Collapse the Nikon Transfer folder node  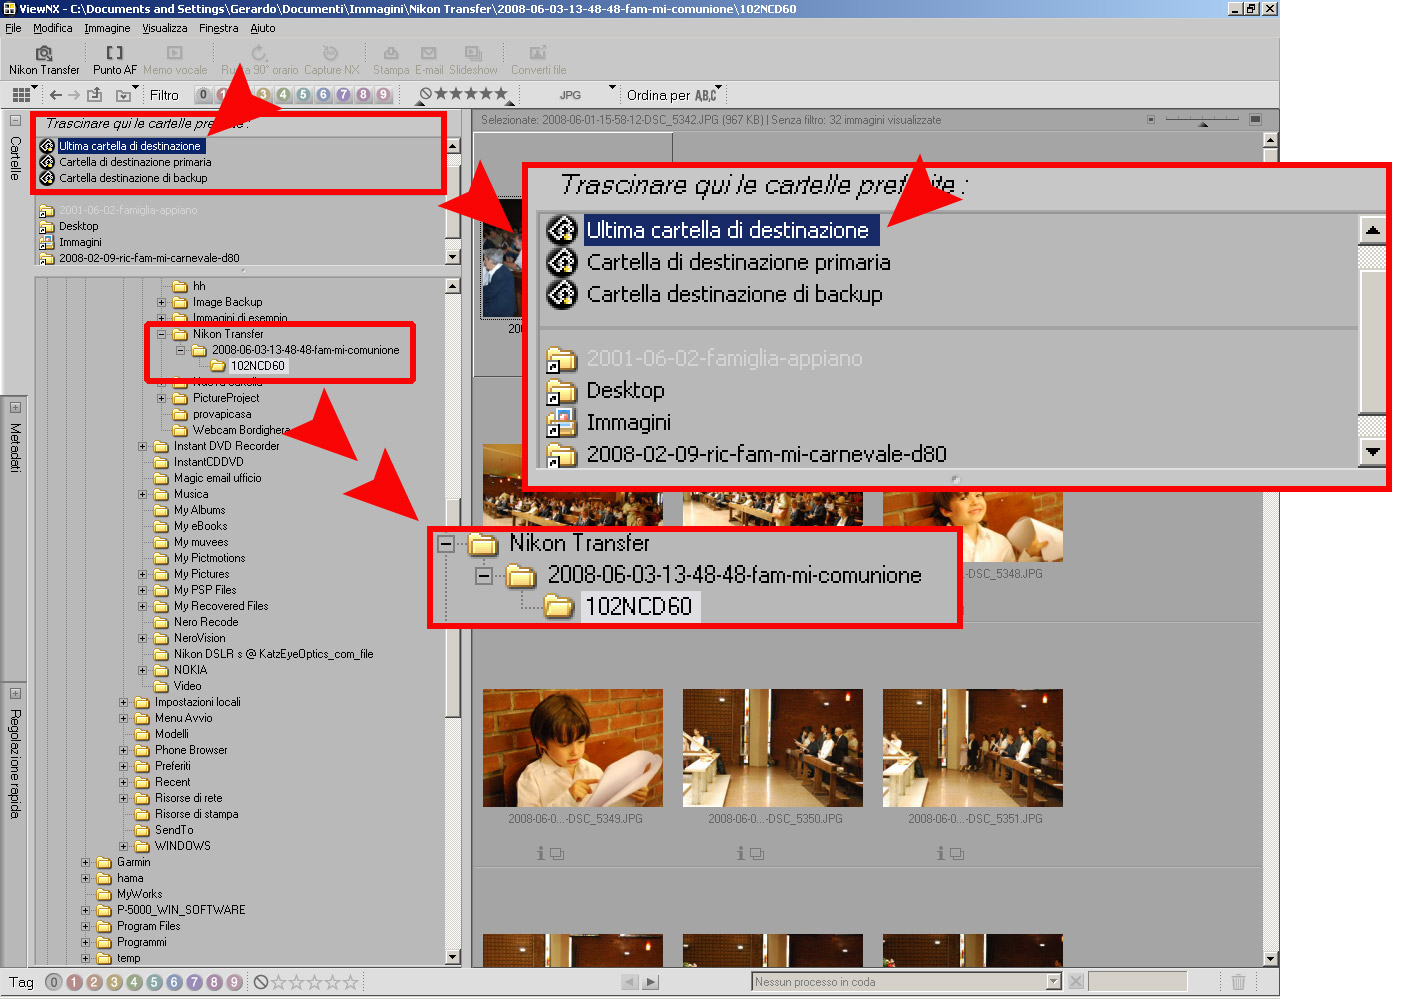[162, 334]
